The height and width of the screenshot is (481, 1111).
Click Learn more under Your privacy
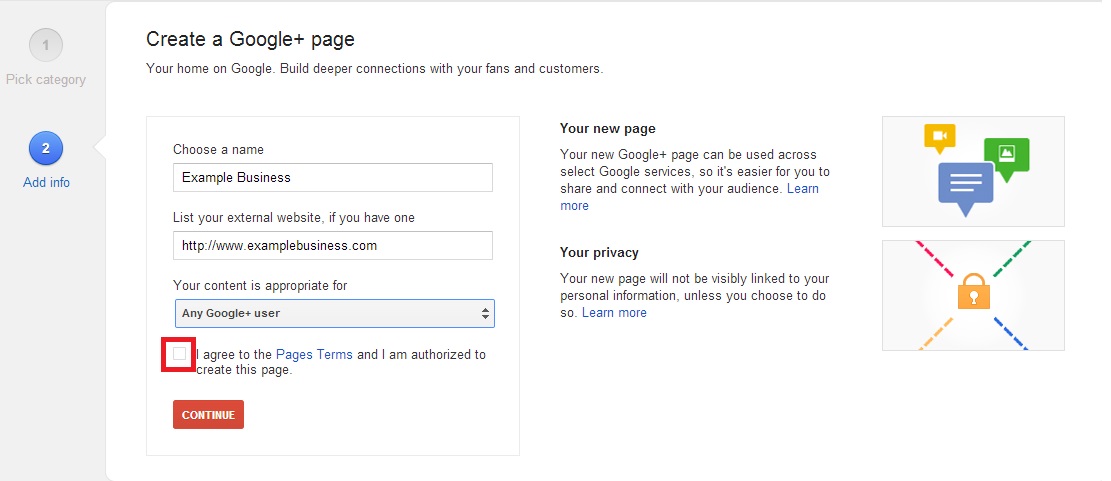coord(614,312)
